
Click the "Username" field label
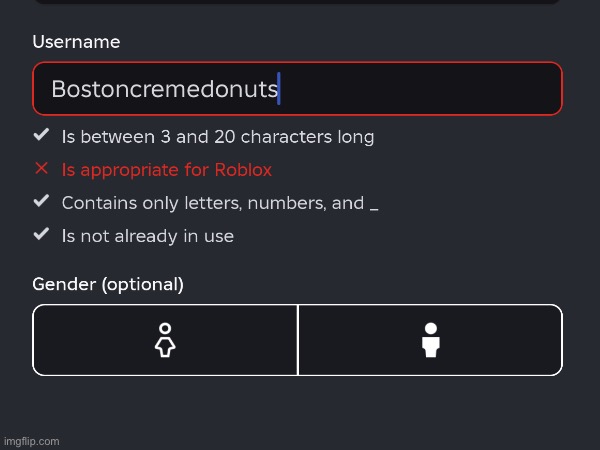pyautogui.click(x=76, y=42)
